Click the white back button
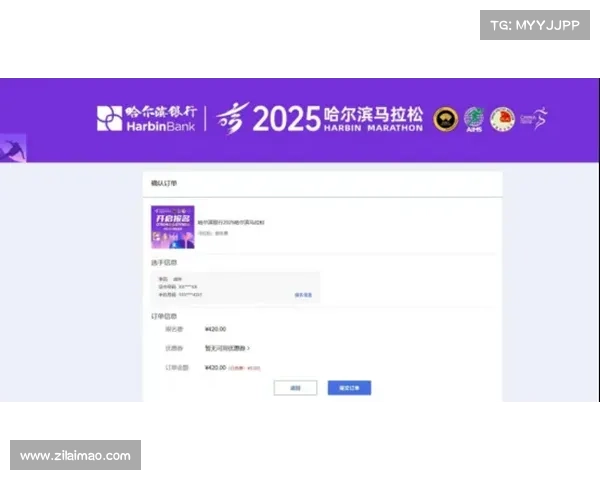 [295, 388]
